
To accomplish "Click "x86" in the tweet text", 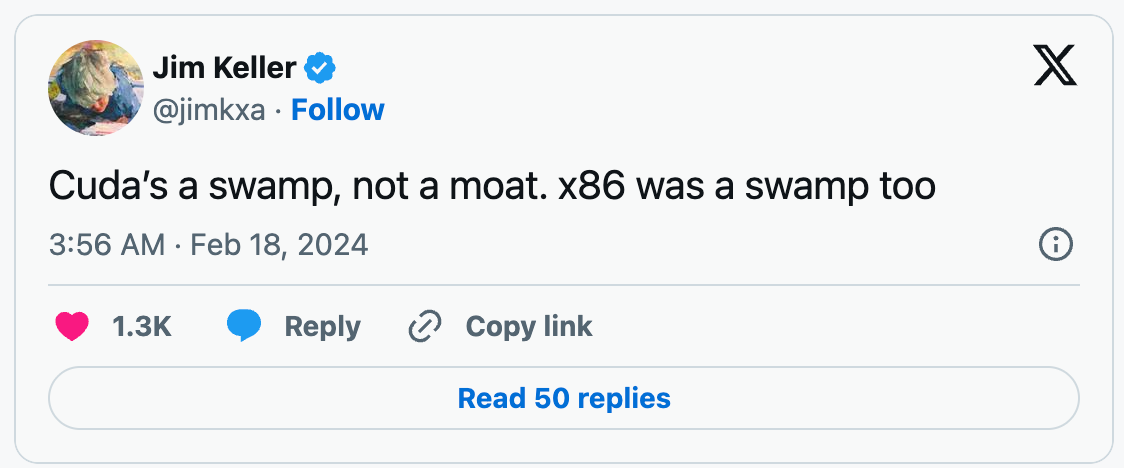I will pyautogui.click(x=594, y=187).
